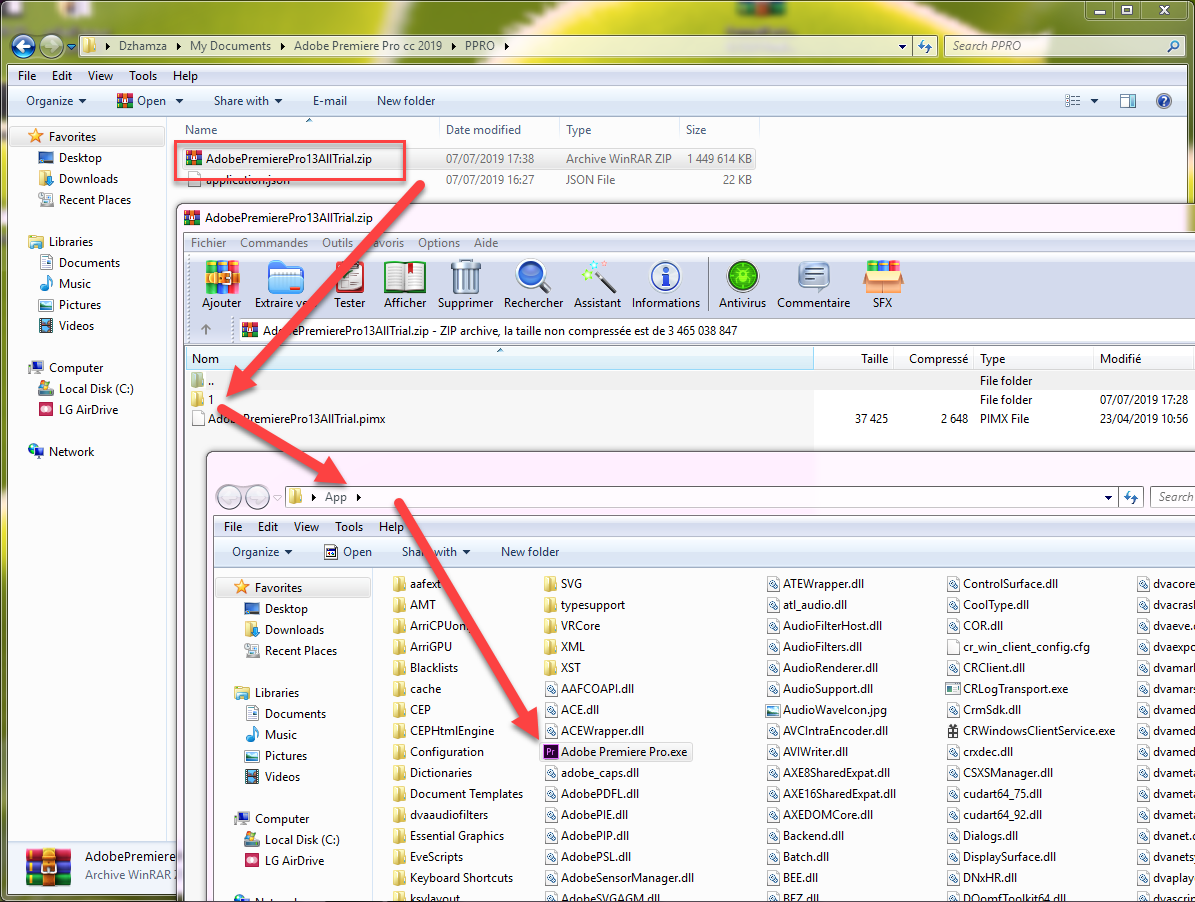
Task: Open the Fichier menu in WinRAR
Action: (209, 243)
